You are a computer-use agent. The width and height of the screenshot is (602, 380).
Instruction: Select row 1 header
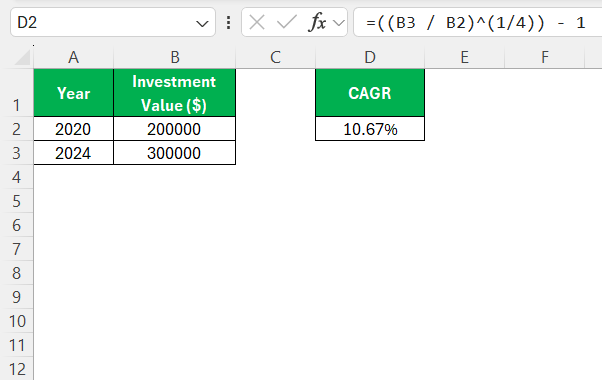coord(17,93)
